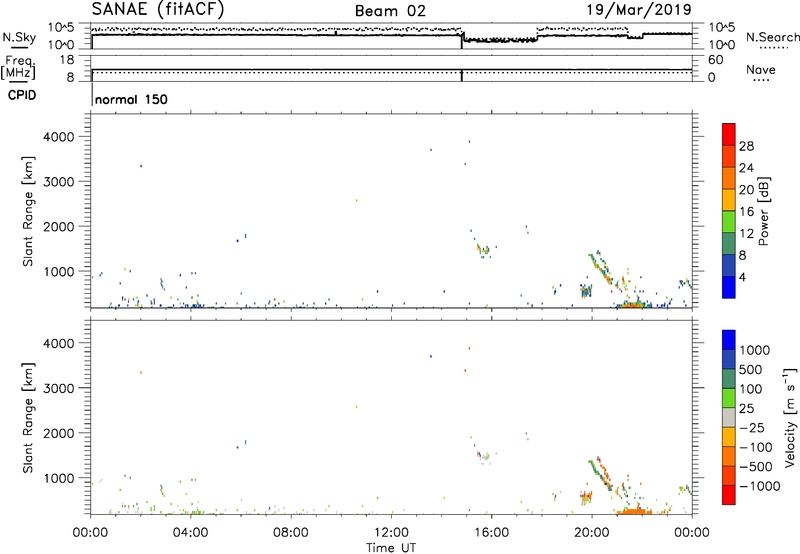
Task: Click the 'Slant Range [km]' label of velocity panel
Action: coord(28,418)
